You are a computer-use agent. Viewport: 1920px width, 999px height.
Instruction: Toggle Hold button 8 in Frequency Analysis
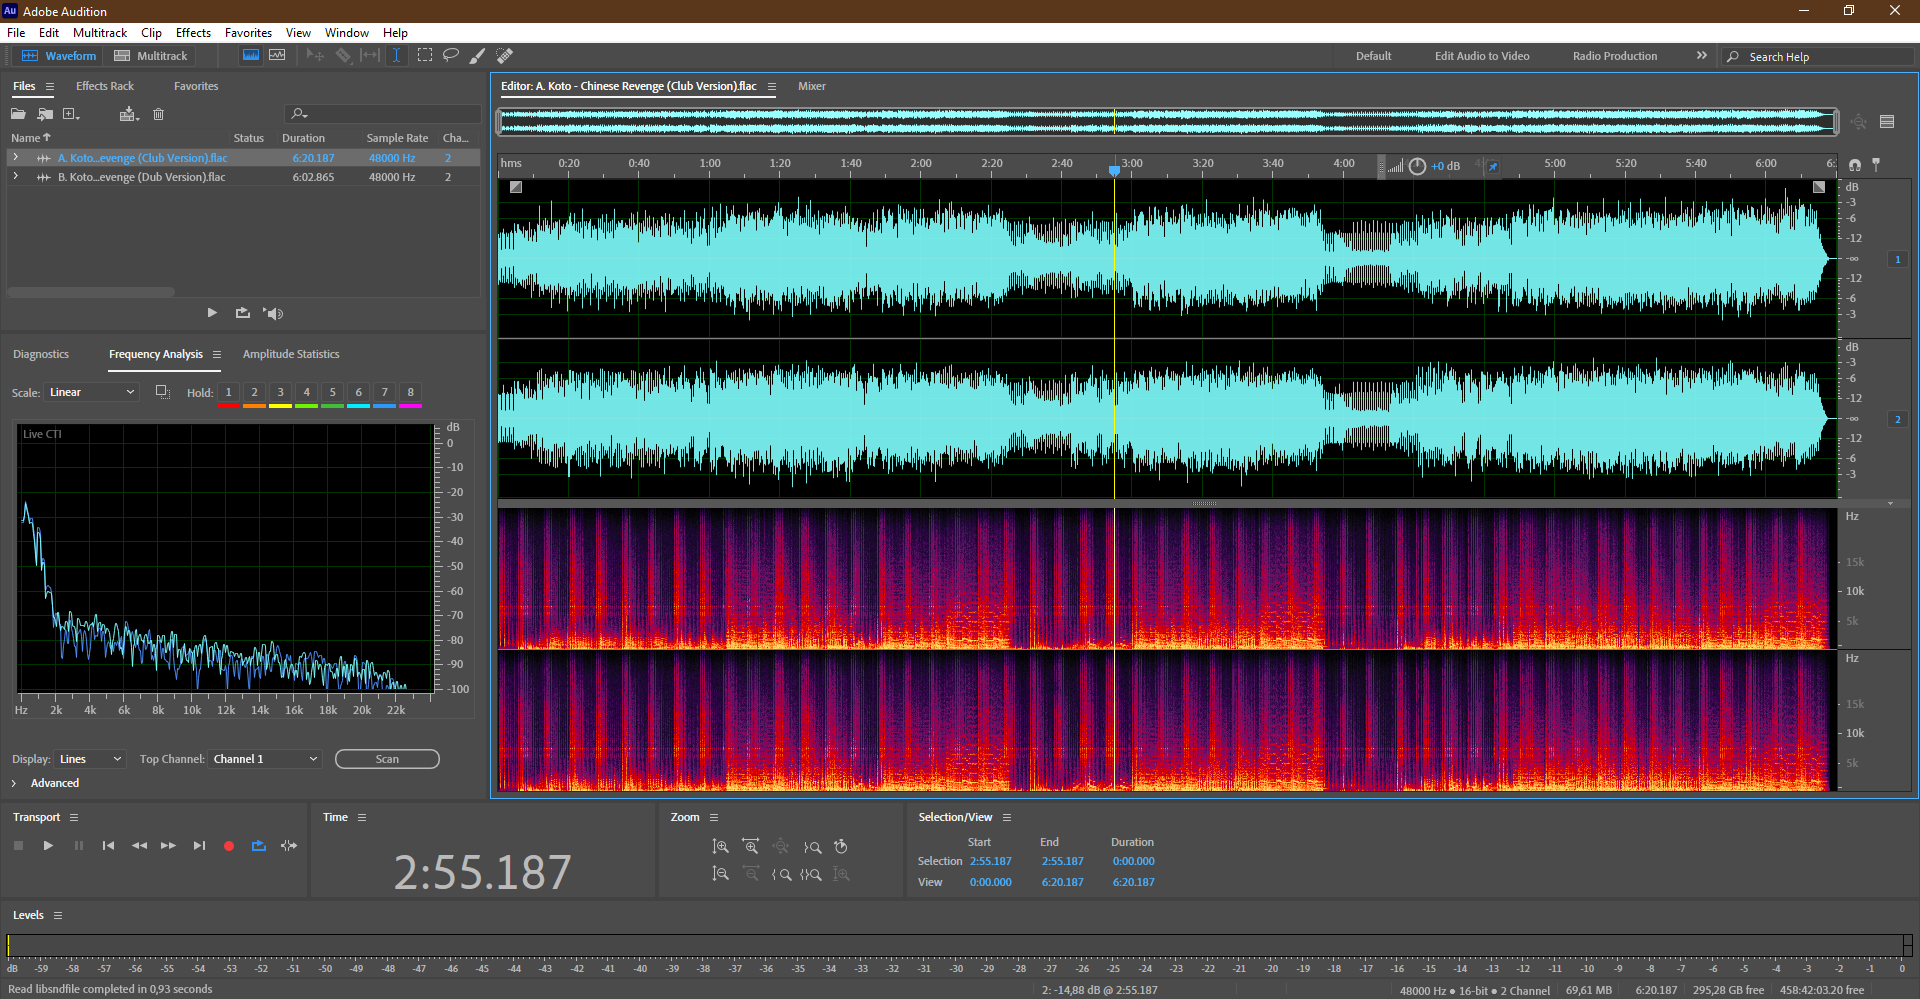[411, 393]
